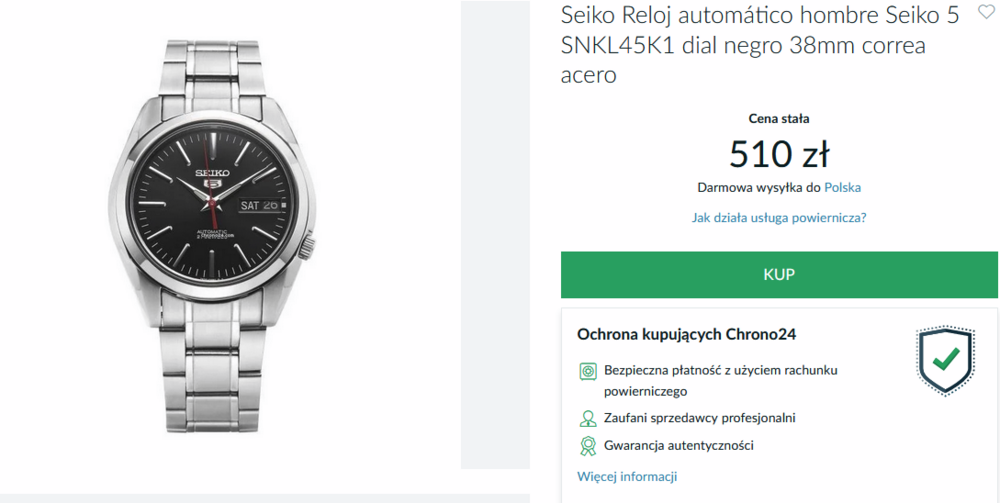Click the 510 zł price

779,154
